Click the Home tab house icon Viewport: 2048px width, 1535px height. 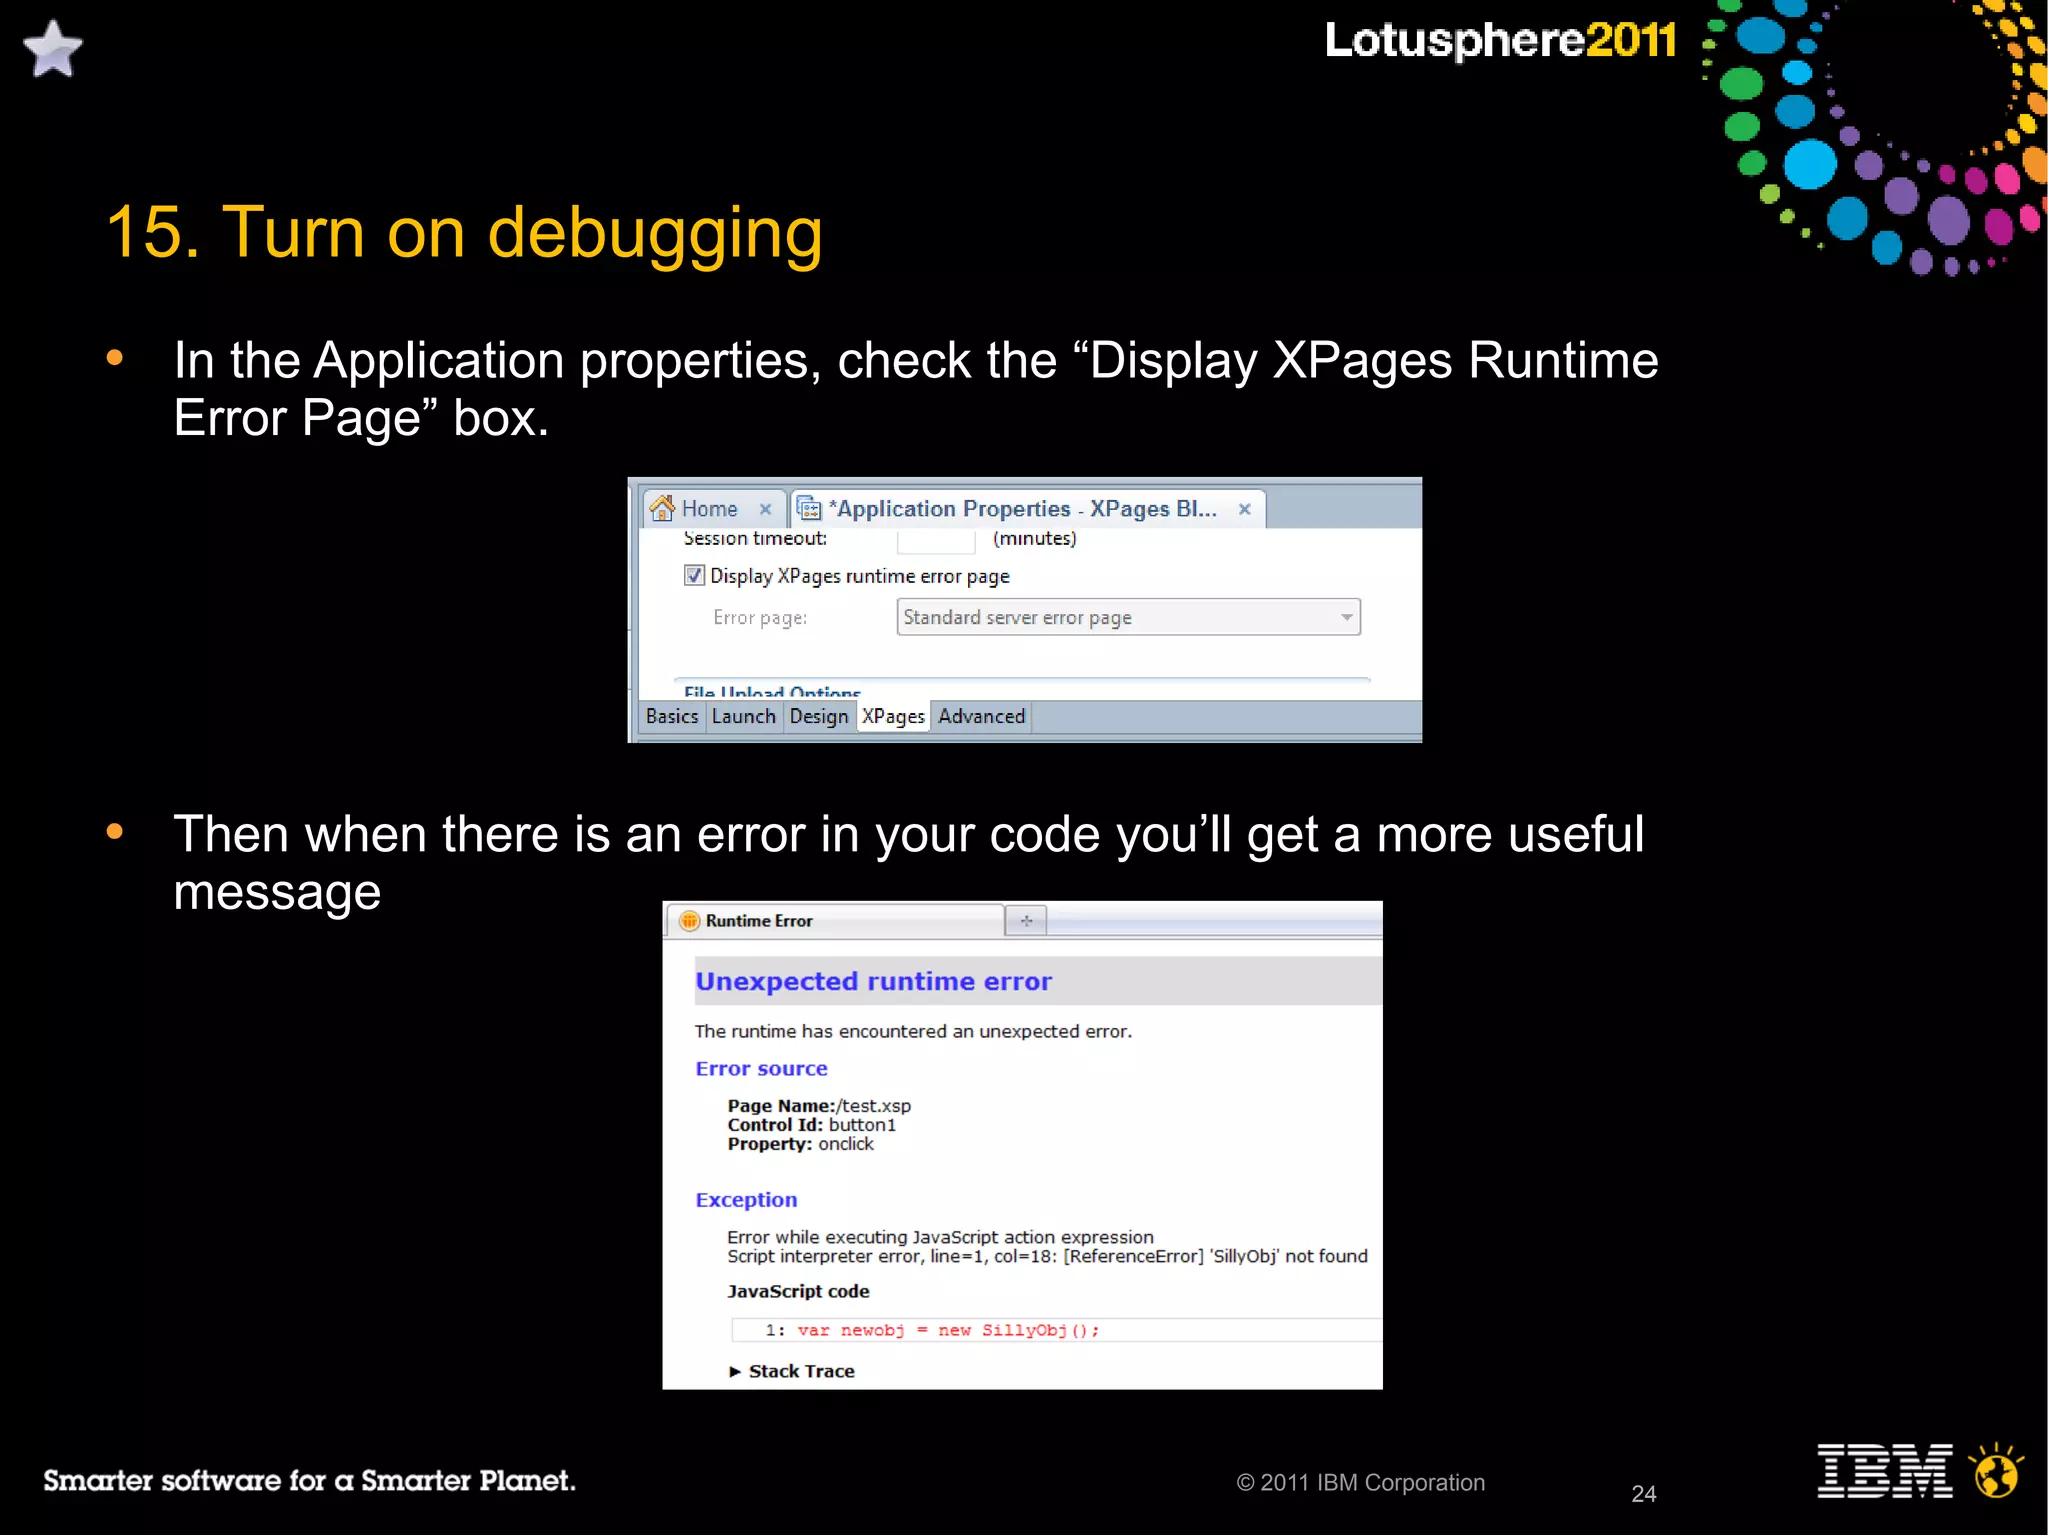[x=662, y=508]
